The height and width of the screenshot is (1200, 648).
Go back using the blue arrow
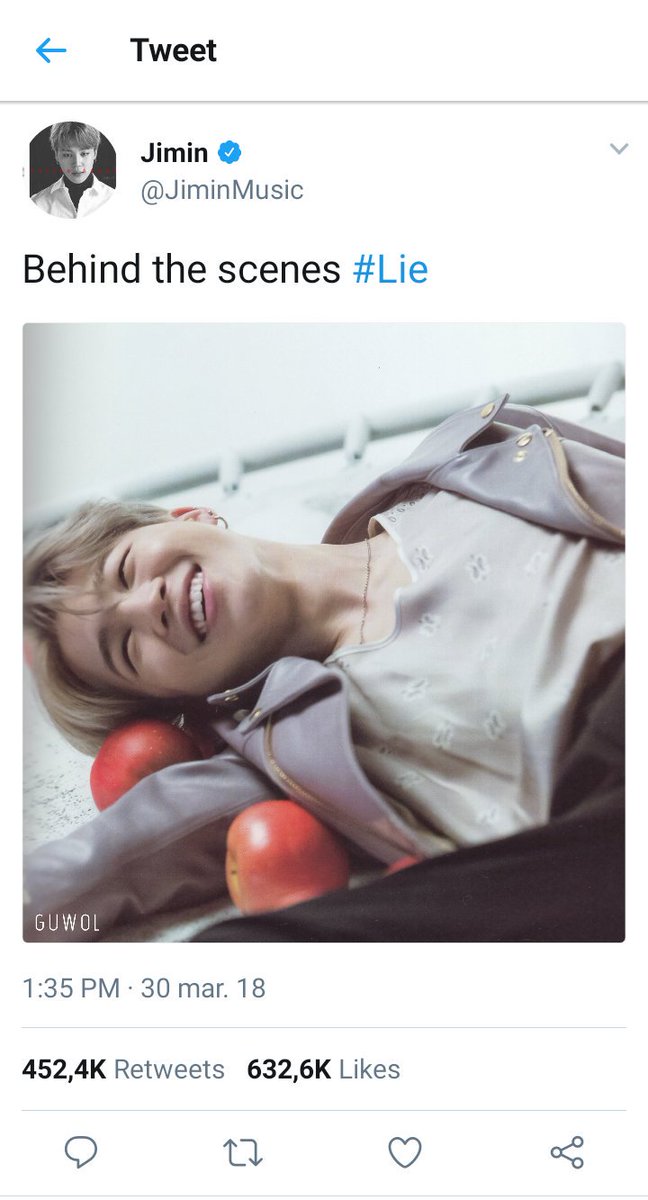50,50
